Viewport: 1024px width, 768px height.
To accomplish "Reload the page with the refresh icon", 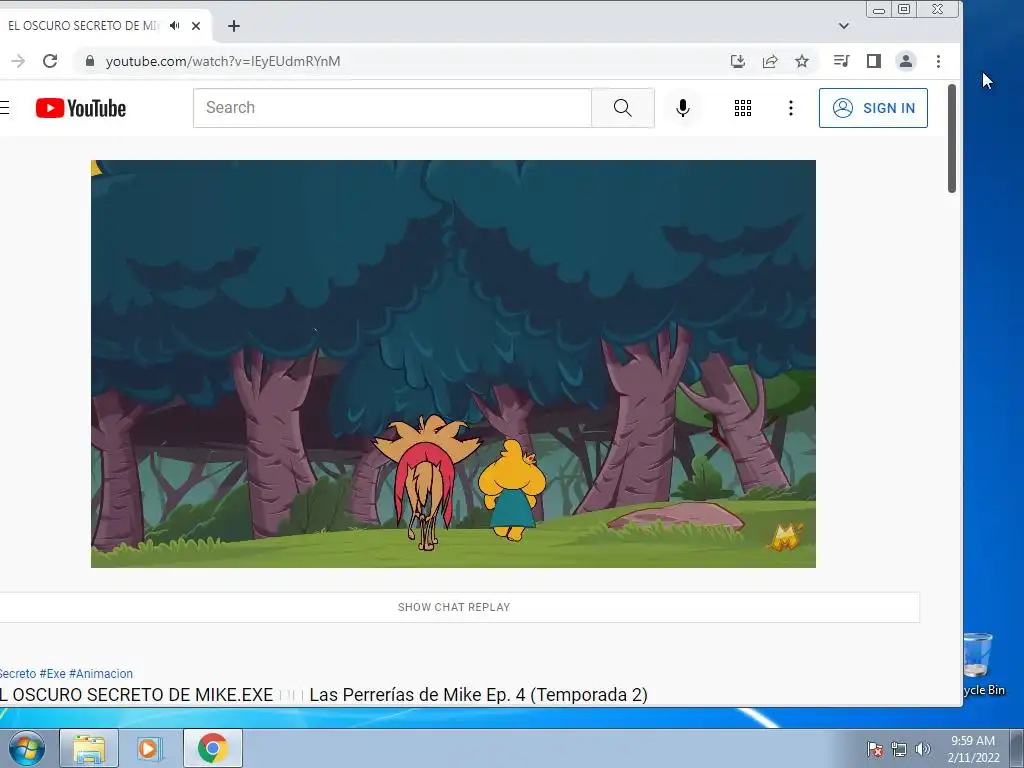I will coord(50,61).
